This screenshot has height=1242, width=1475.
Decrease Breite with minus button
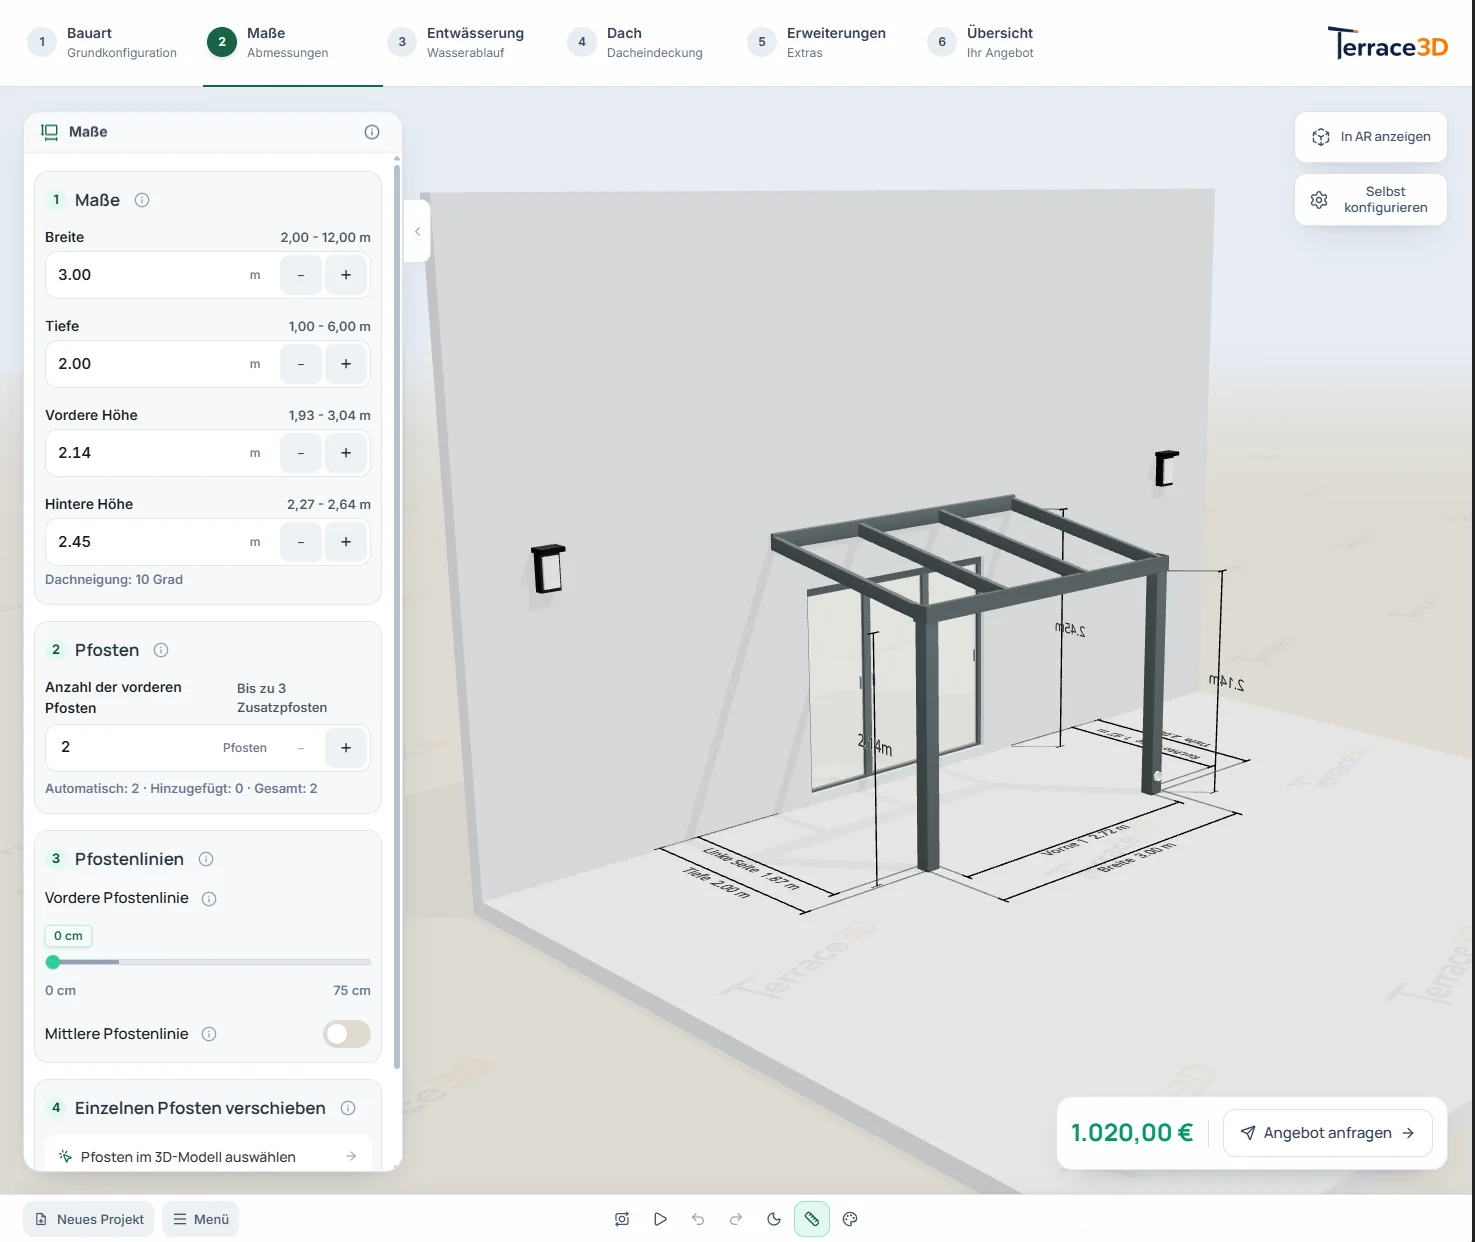[x=301, y=275]
